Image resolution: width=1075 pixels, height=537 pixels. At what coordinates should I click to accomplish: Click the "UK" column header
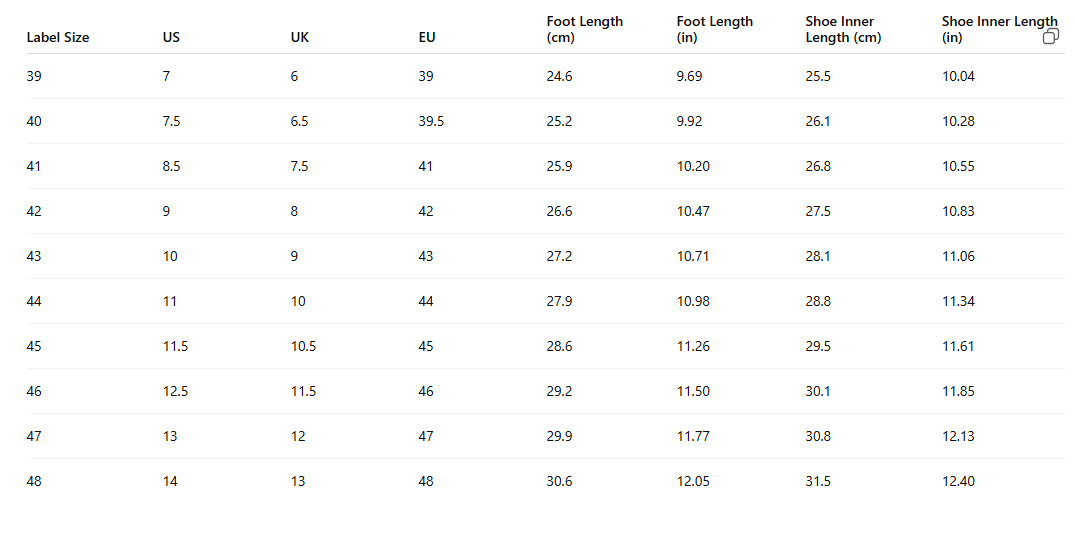point(300,38)
